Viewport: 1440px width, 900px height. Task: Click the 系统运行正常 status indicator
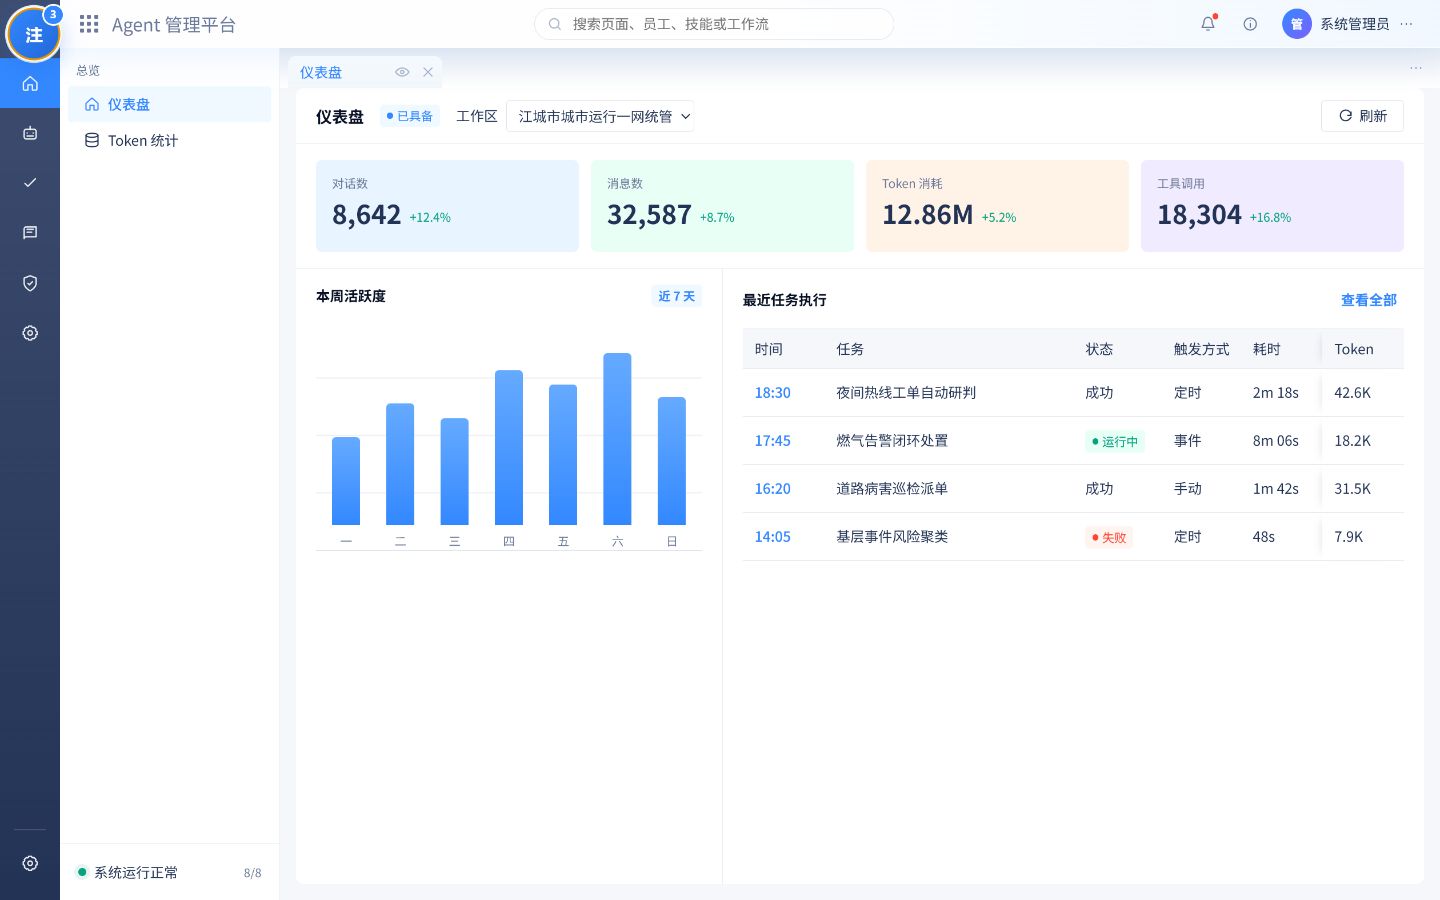click(128, 872)
